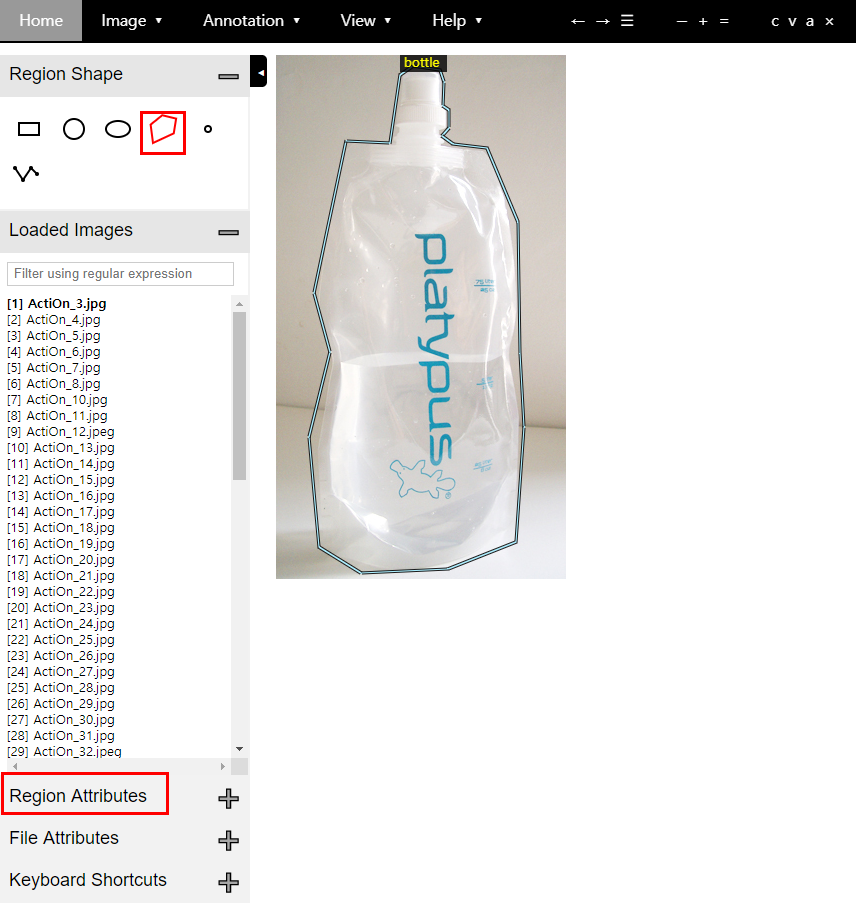Image resolution: width=856 pixels, height=908 pixels.
Task: Open ActiOn_5.jpg in image list
Action: 54,336
